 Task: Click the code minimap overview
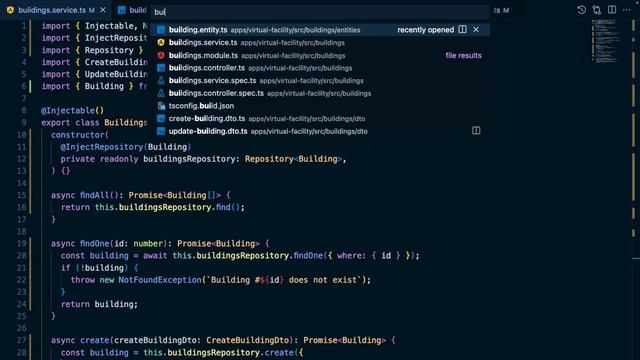[x=607, y=41]
